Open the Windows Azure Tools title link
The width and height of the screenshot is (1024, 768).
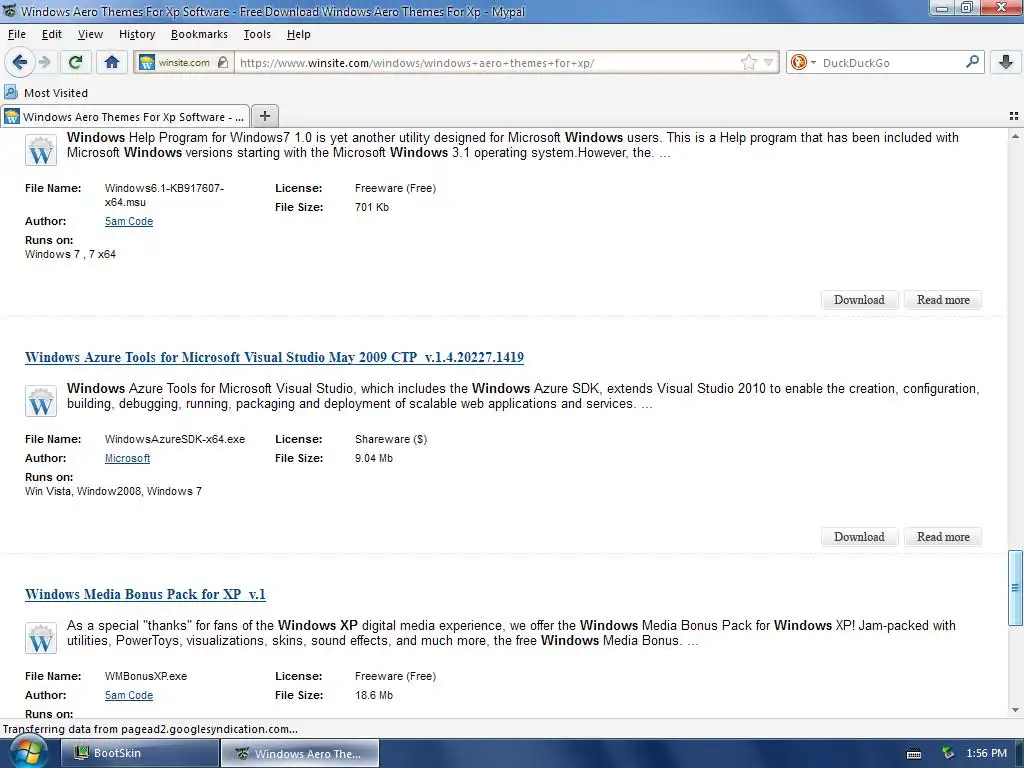[x=274, y=357]
